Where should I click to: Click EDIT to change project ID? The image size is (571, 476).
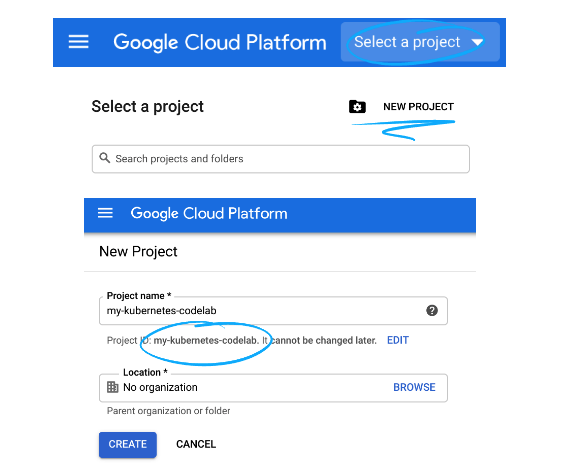(398, 340)
